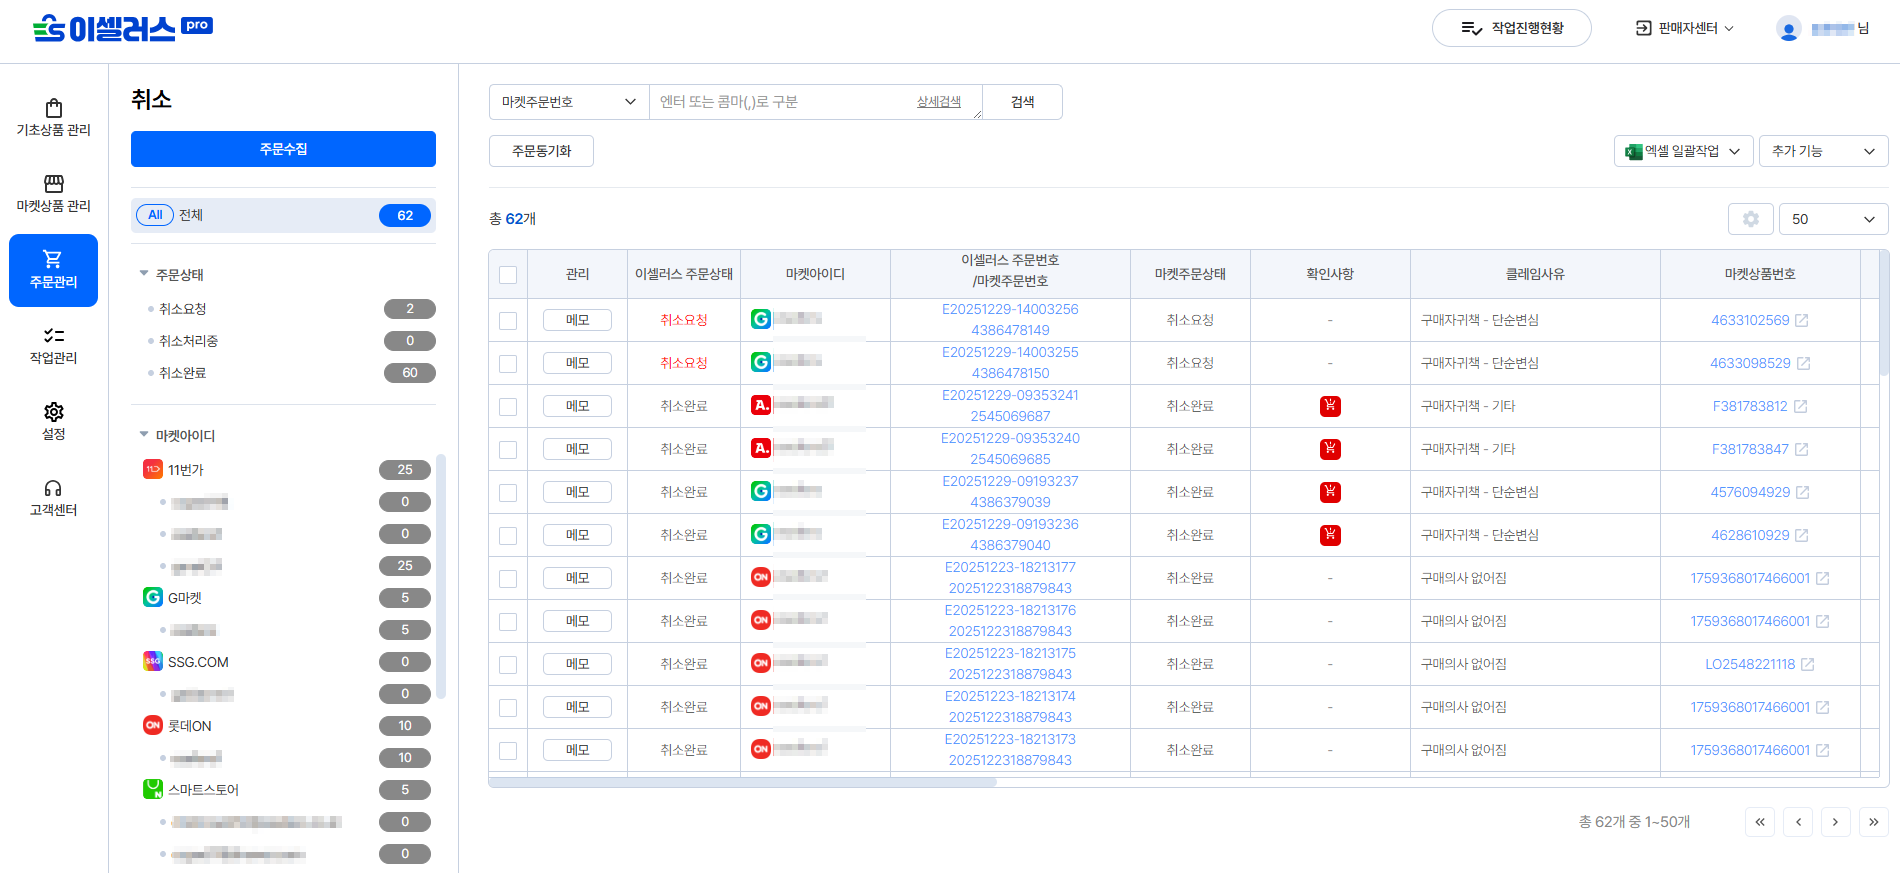Expand the 엑셀 일괄작업 dropdown
Screen dimensions: 1900x873
tap(1683, 151)
